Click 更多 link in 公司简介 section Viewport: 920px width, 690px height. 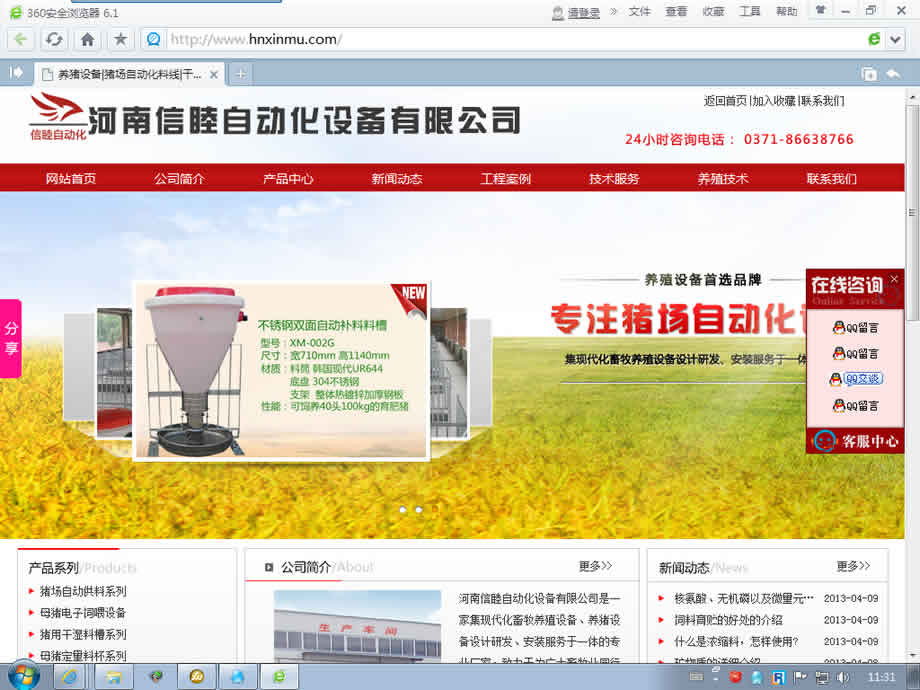pos(595,566)
